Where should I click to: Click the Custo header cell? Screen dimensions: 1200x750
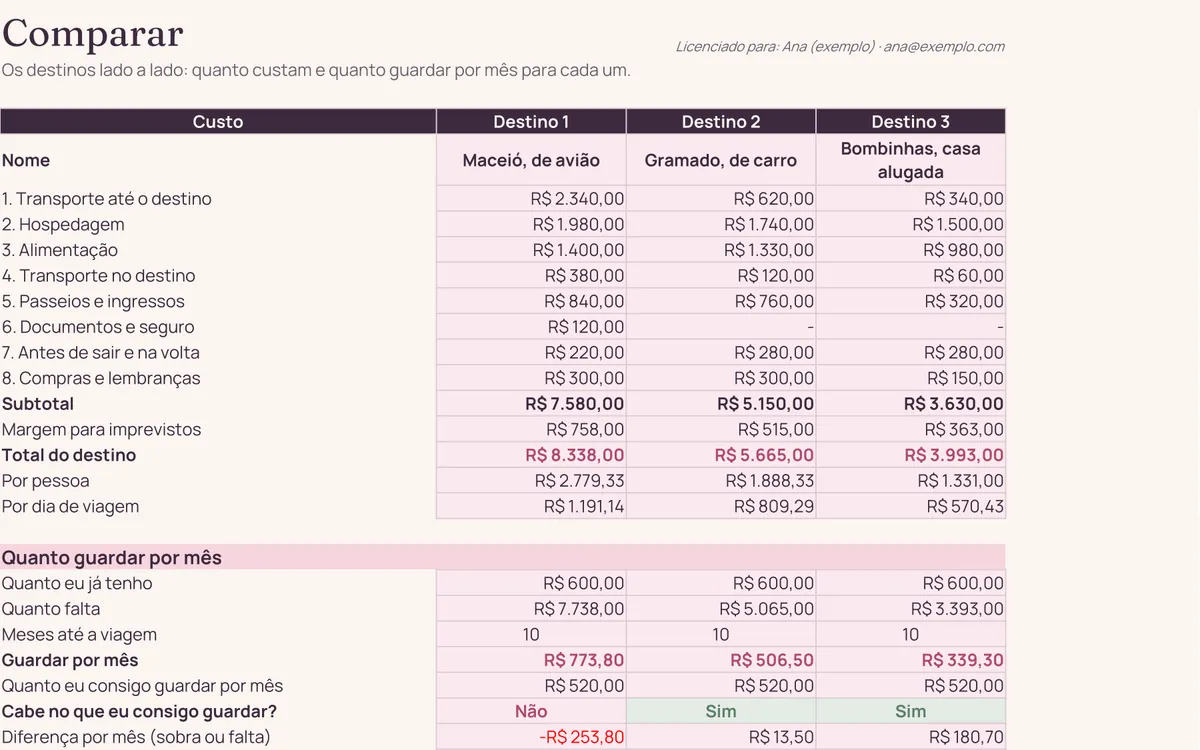coord(218,121)
